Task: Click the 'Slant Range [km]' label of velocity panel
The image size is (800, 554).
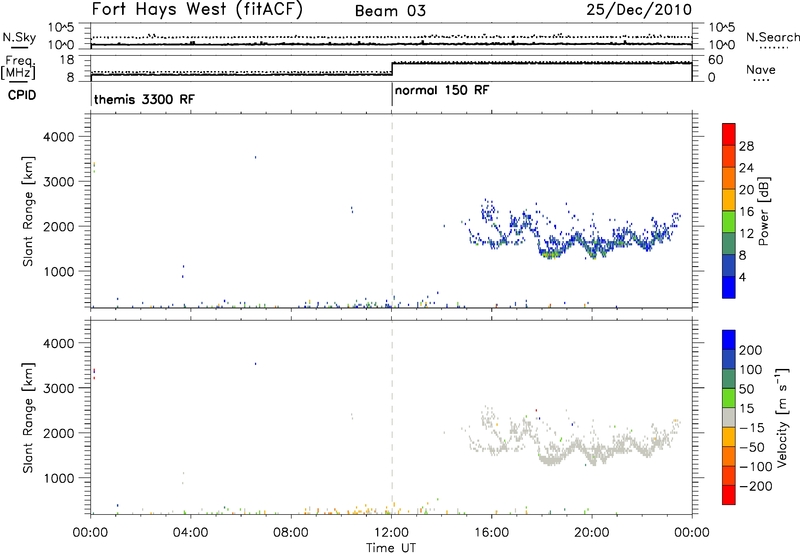Action: [x=28, y=418]
